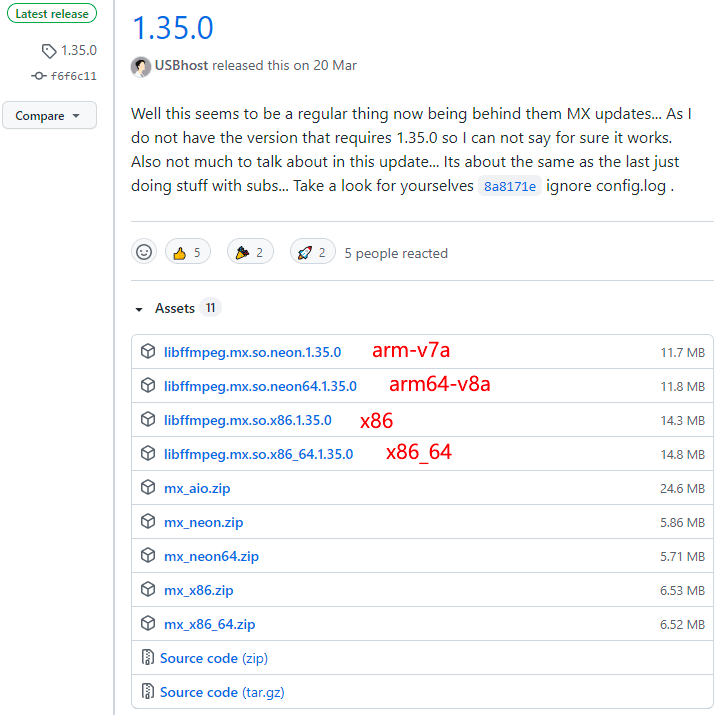This screenshot has height=715, width=723.
Task: Open commit 8a8171e reference
Action: click(509, 187)
